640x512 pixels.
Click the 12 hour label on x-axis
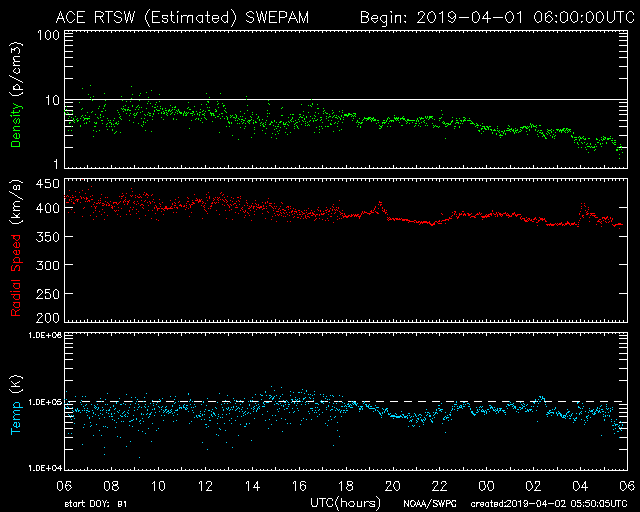[204, 485]
